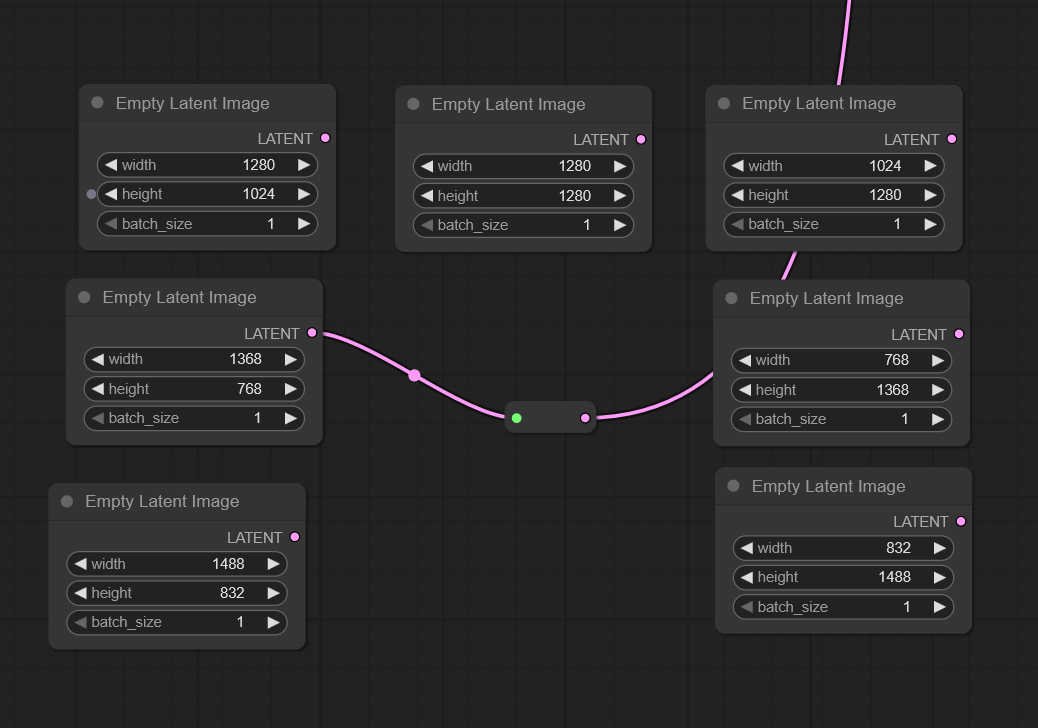The width and height of the screenshot is (1038, 728).
Task: Collapse the Empty Latent Image node sized 768×1368
Action: point(731,298)
